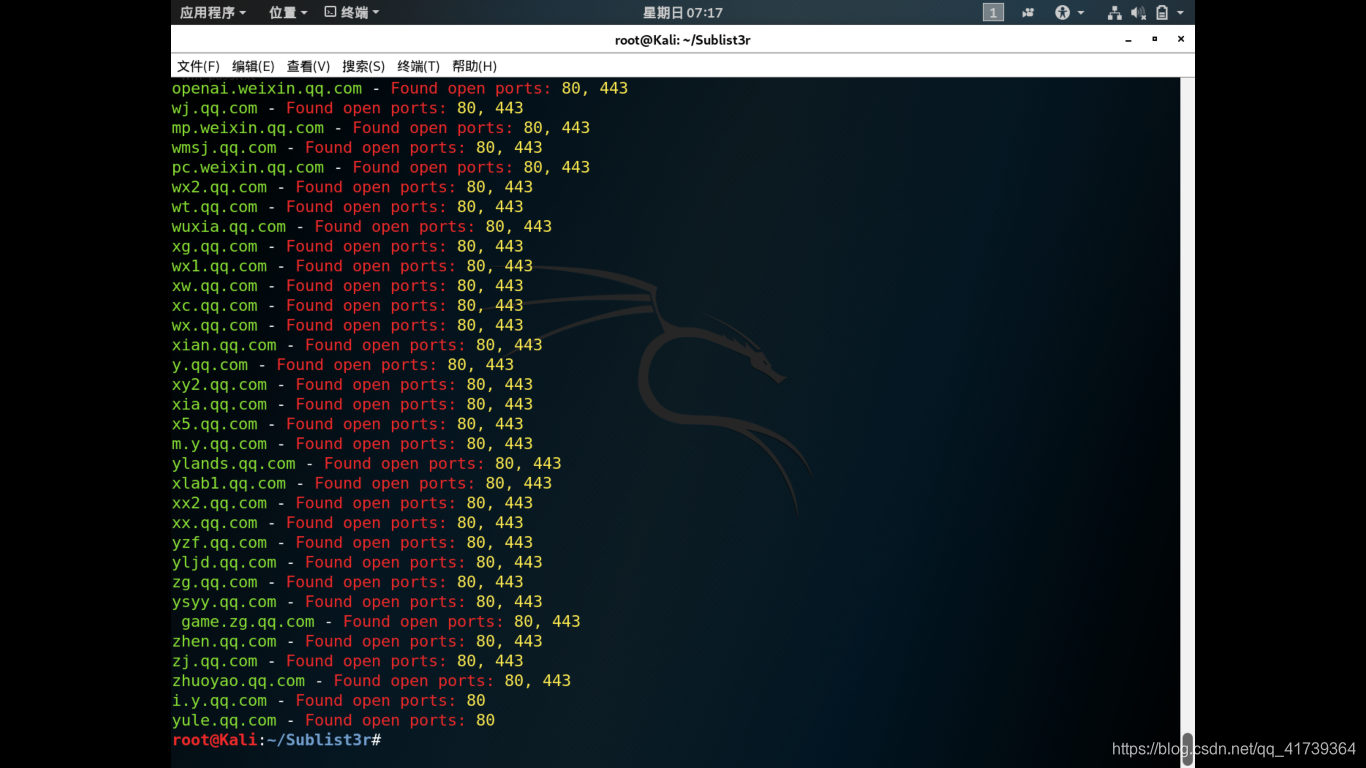Click the clock showing 星期日 07:17
This screenshot has width=1366, height=768.
click(682, 13)
